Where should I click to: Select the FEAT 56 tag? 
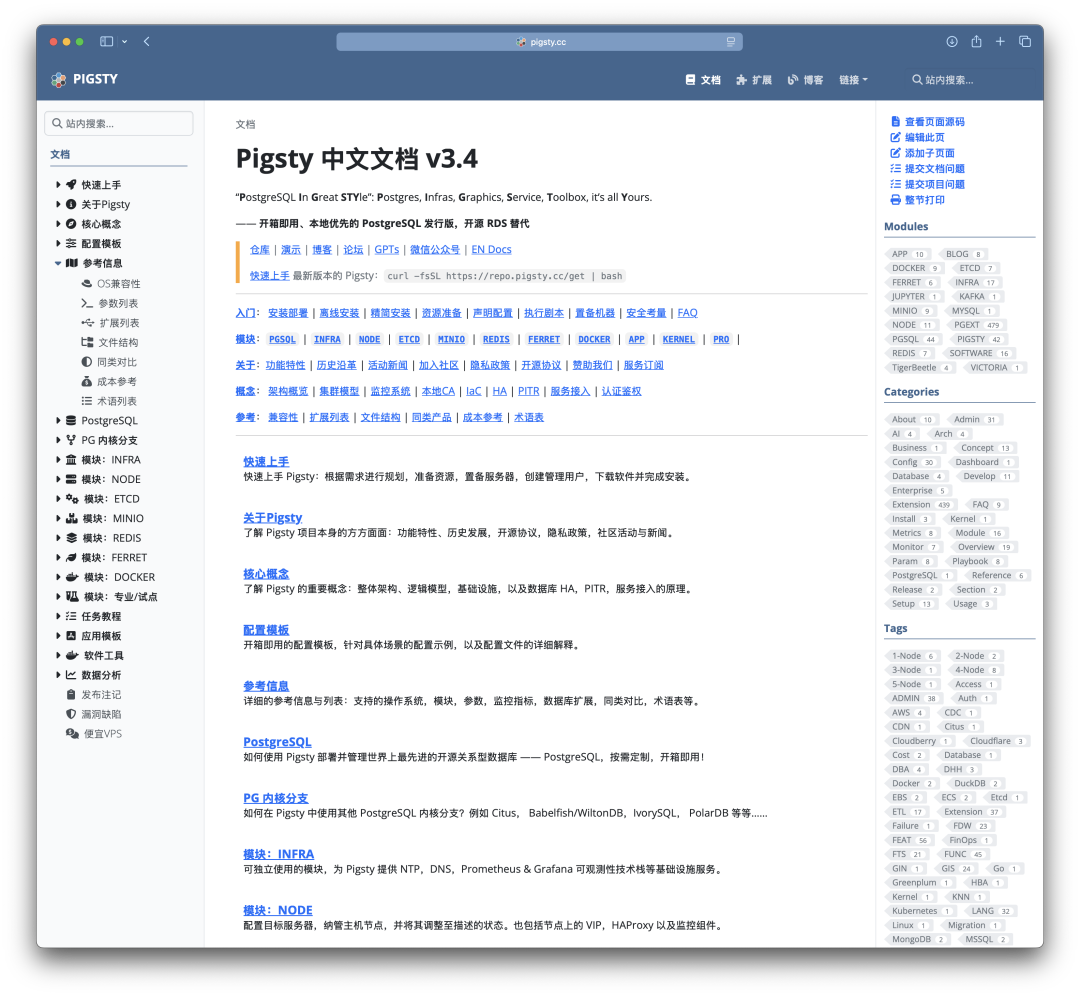click(x=909, y=840)
